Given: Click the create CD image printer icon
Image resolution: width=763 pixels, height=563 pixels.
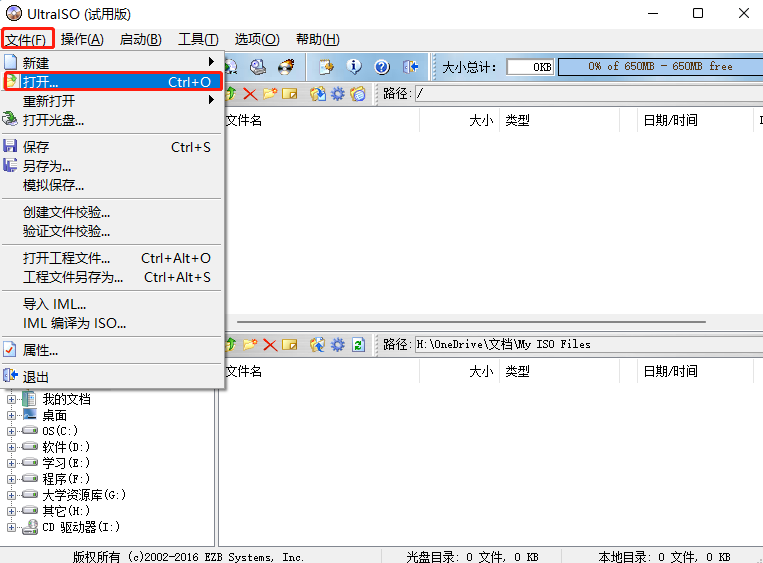Looking at the screenshot, I should tap(258, 67).
